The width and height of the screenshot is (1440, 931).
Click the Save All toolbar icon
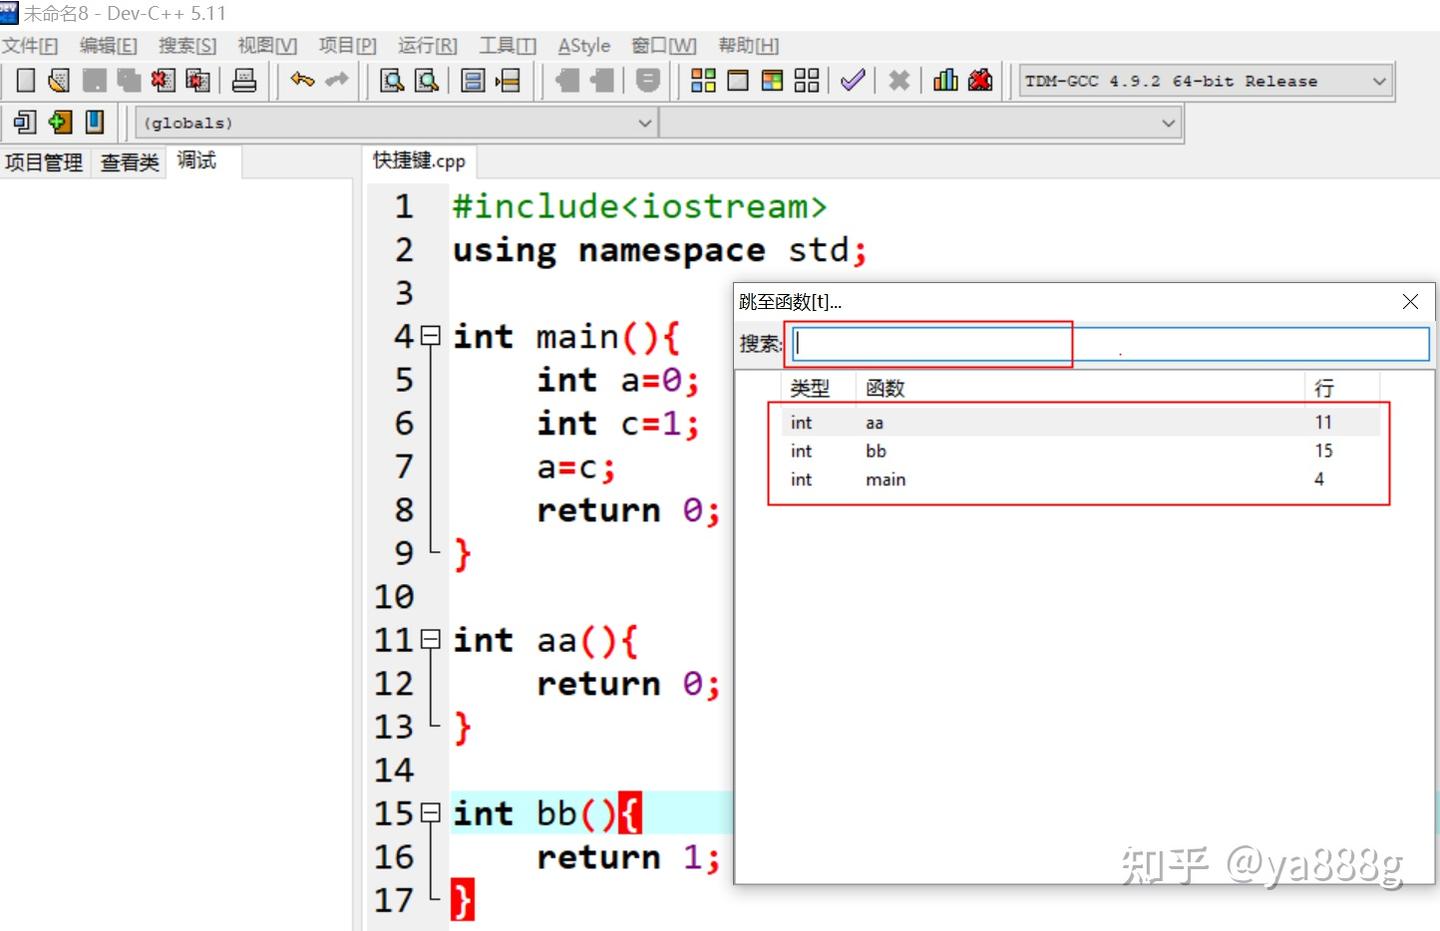(128, 80)
